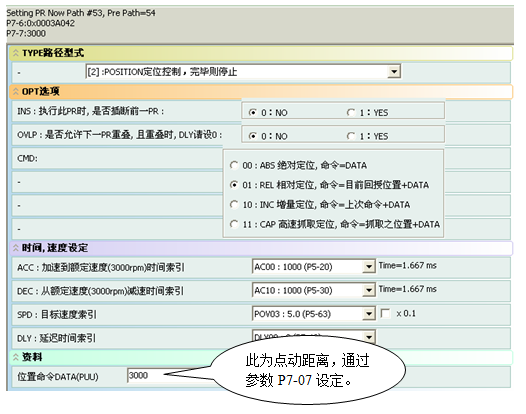
Task: Open the SPD POV03 : 5.0 dropdown
Action: pos(369,314)
